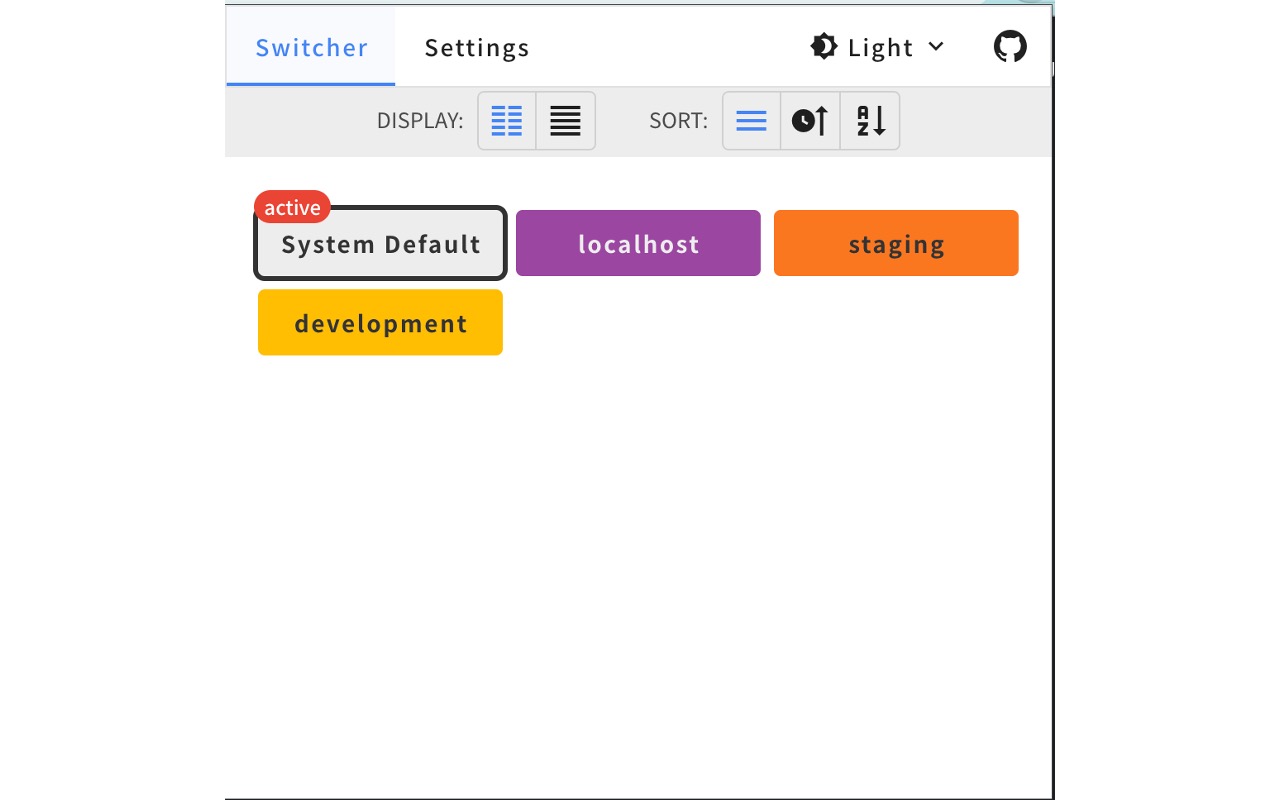The image size is (1280, 800).
Task: Open the GitHub repository icon
Action: (1010, 47)
